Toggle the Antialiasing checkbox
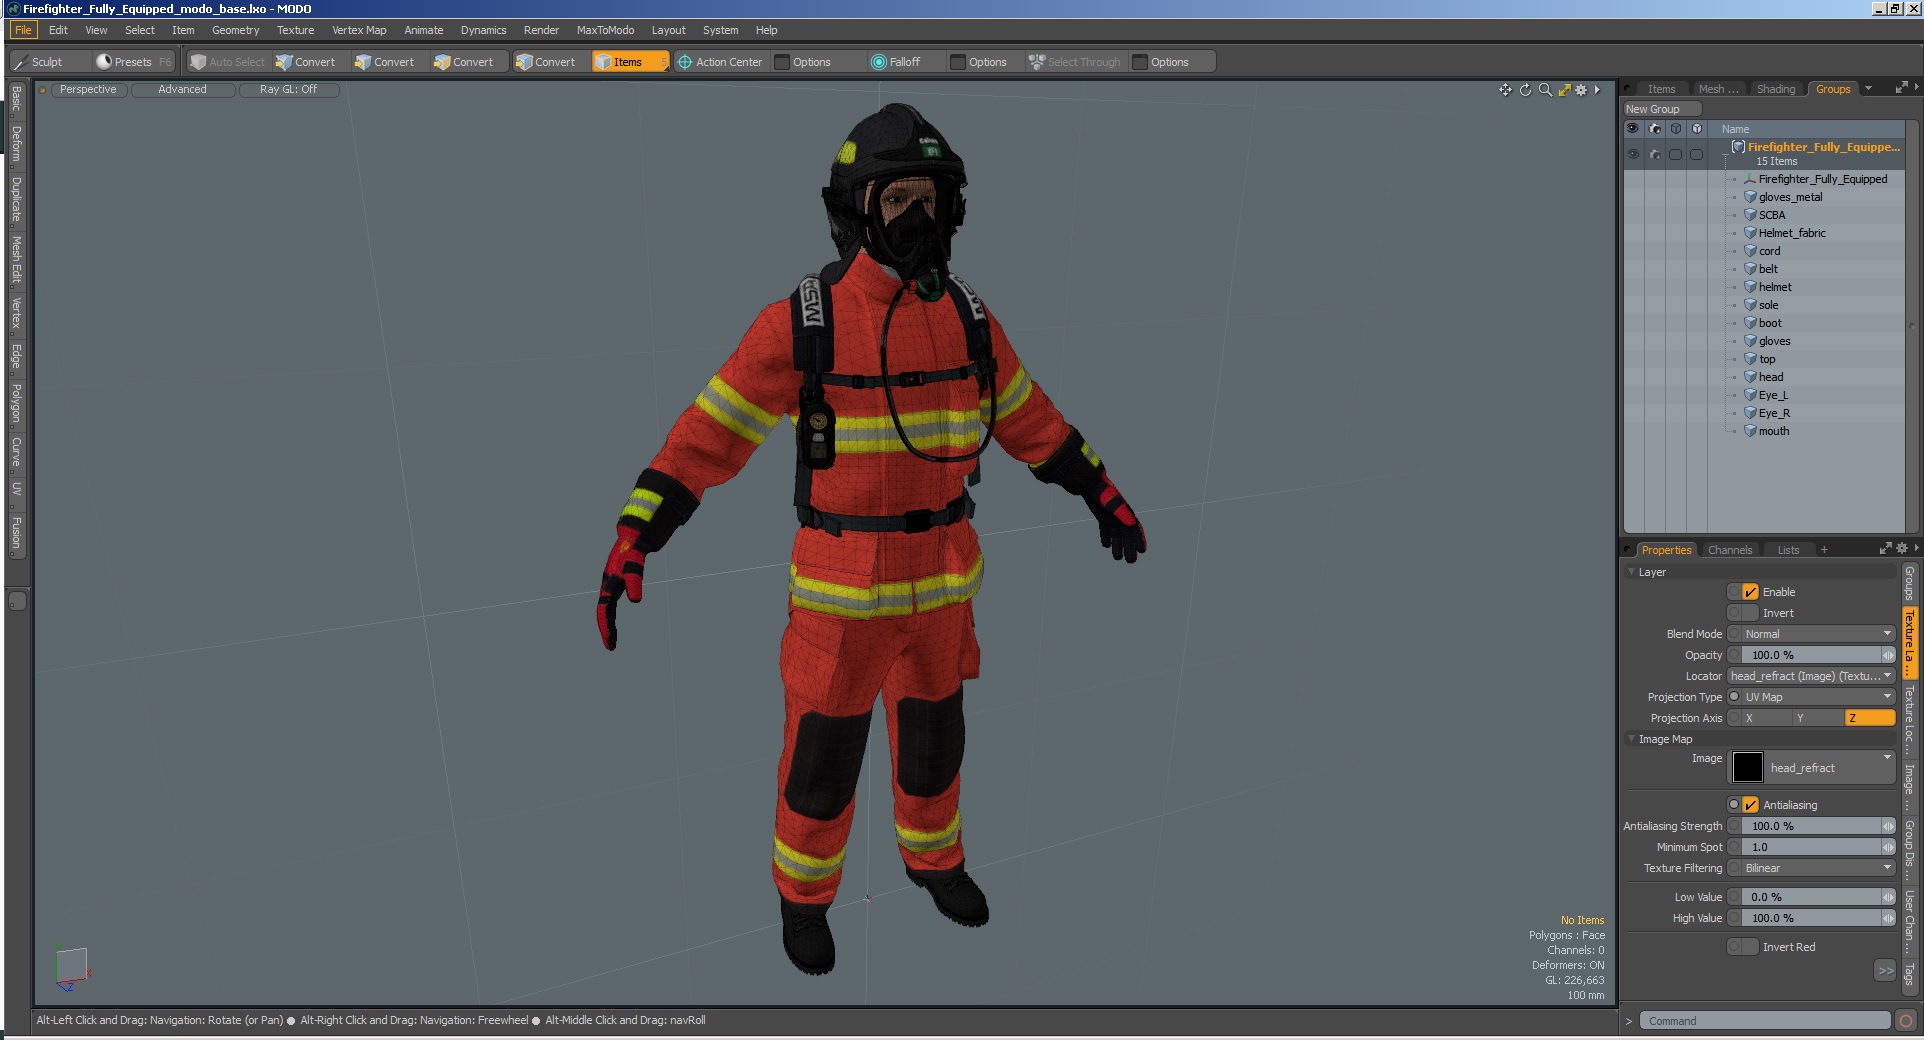The width and height of the screenshot is (1924, 1040). [x=1750, y=805]
